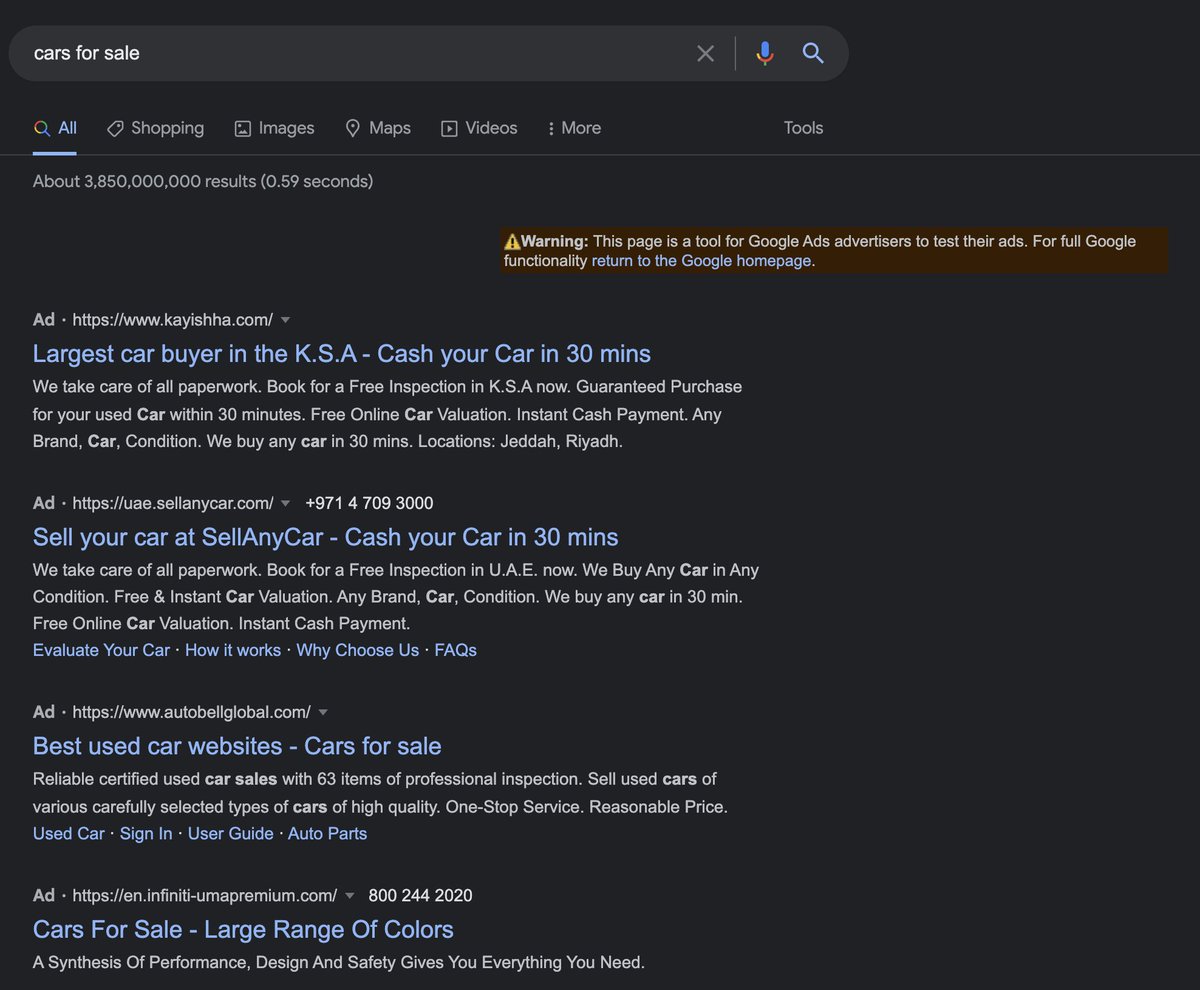
Task: Click the Images tab picture icon
Action: [x=243, y=128]
